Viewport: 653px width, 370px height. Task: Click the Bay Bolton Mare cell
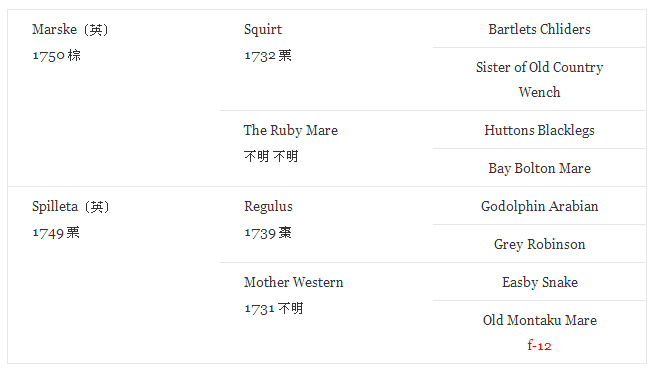[539, 168]
